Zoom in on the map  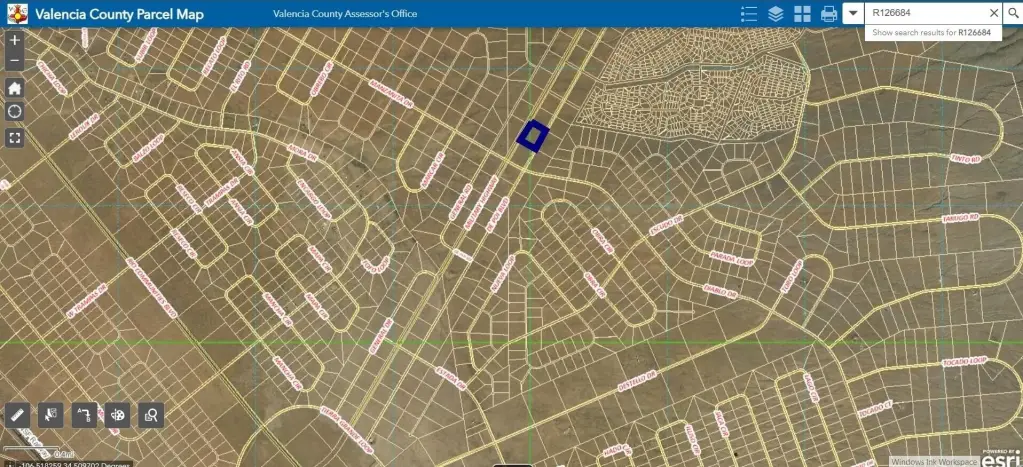click(14, 42)
